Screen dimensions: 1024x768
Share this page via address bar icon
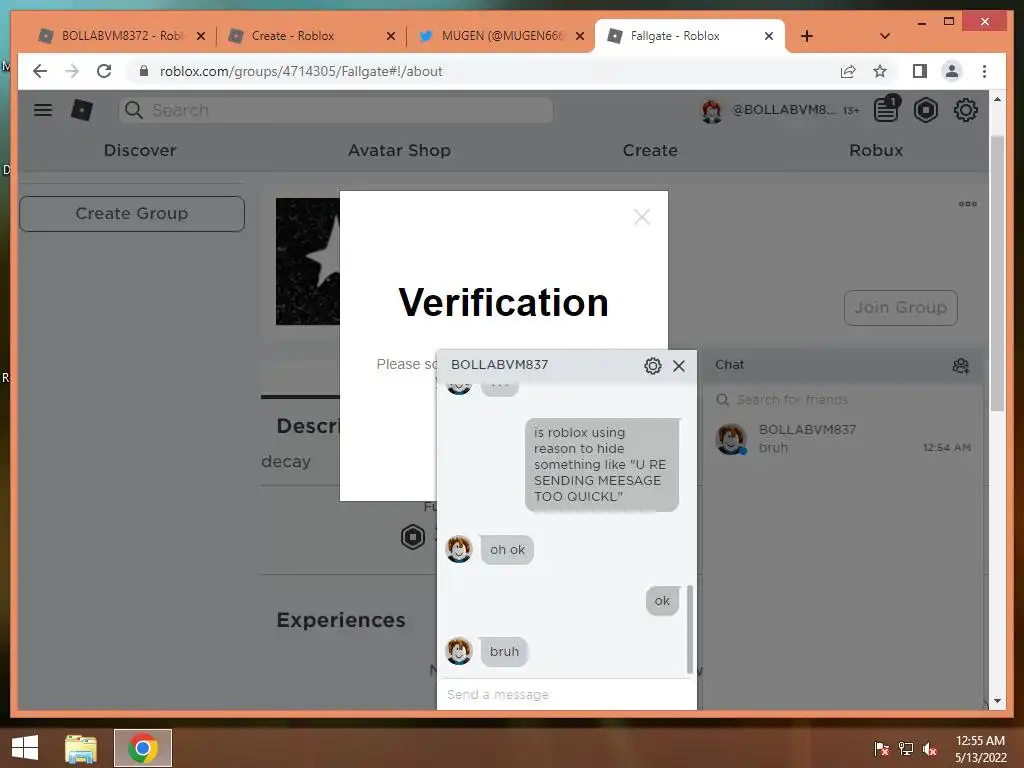[848, 71]
